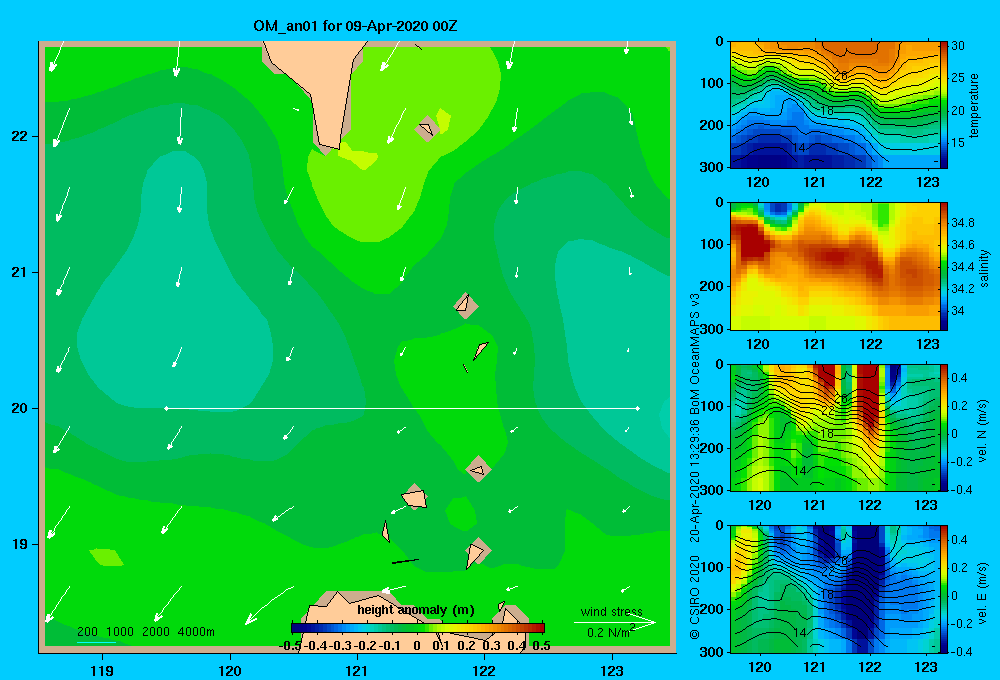Click the vel. N colorbar strip
Screen dimensions: 1000x680
pyautogui.click(x=944, y=428)
